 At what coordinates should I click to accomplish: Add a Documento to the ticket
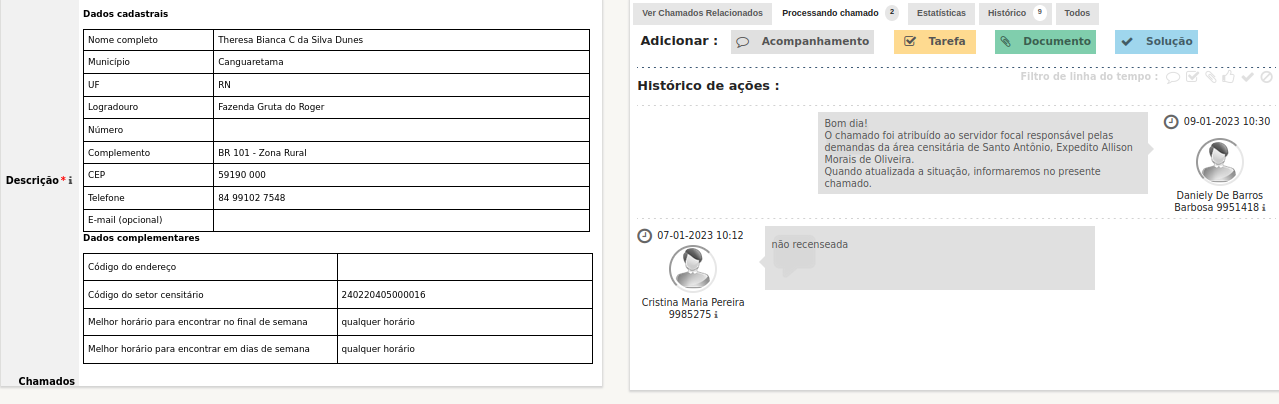click(1045, 42)
